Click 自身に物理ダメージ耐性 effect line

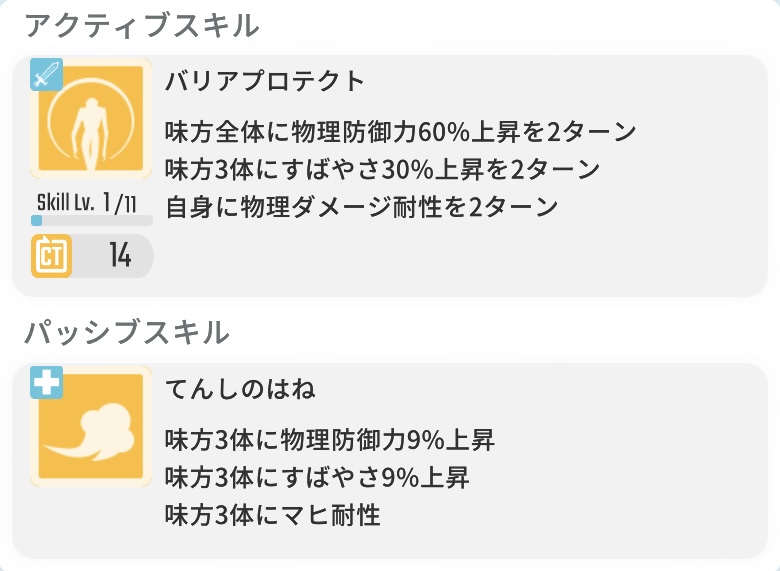click(361, 207)
